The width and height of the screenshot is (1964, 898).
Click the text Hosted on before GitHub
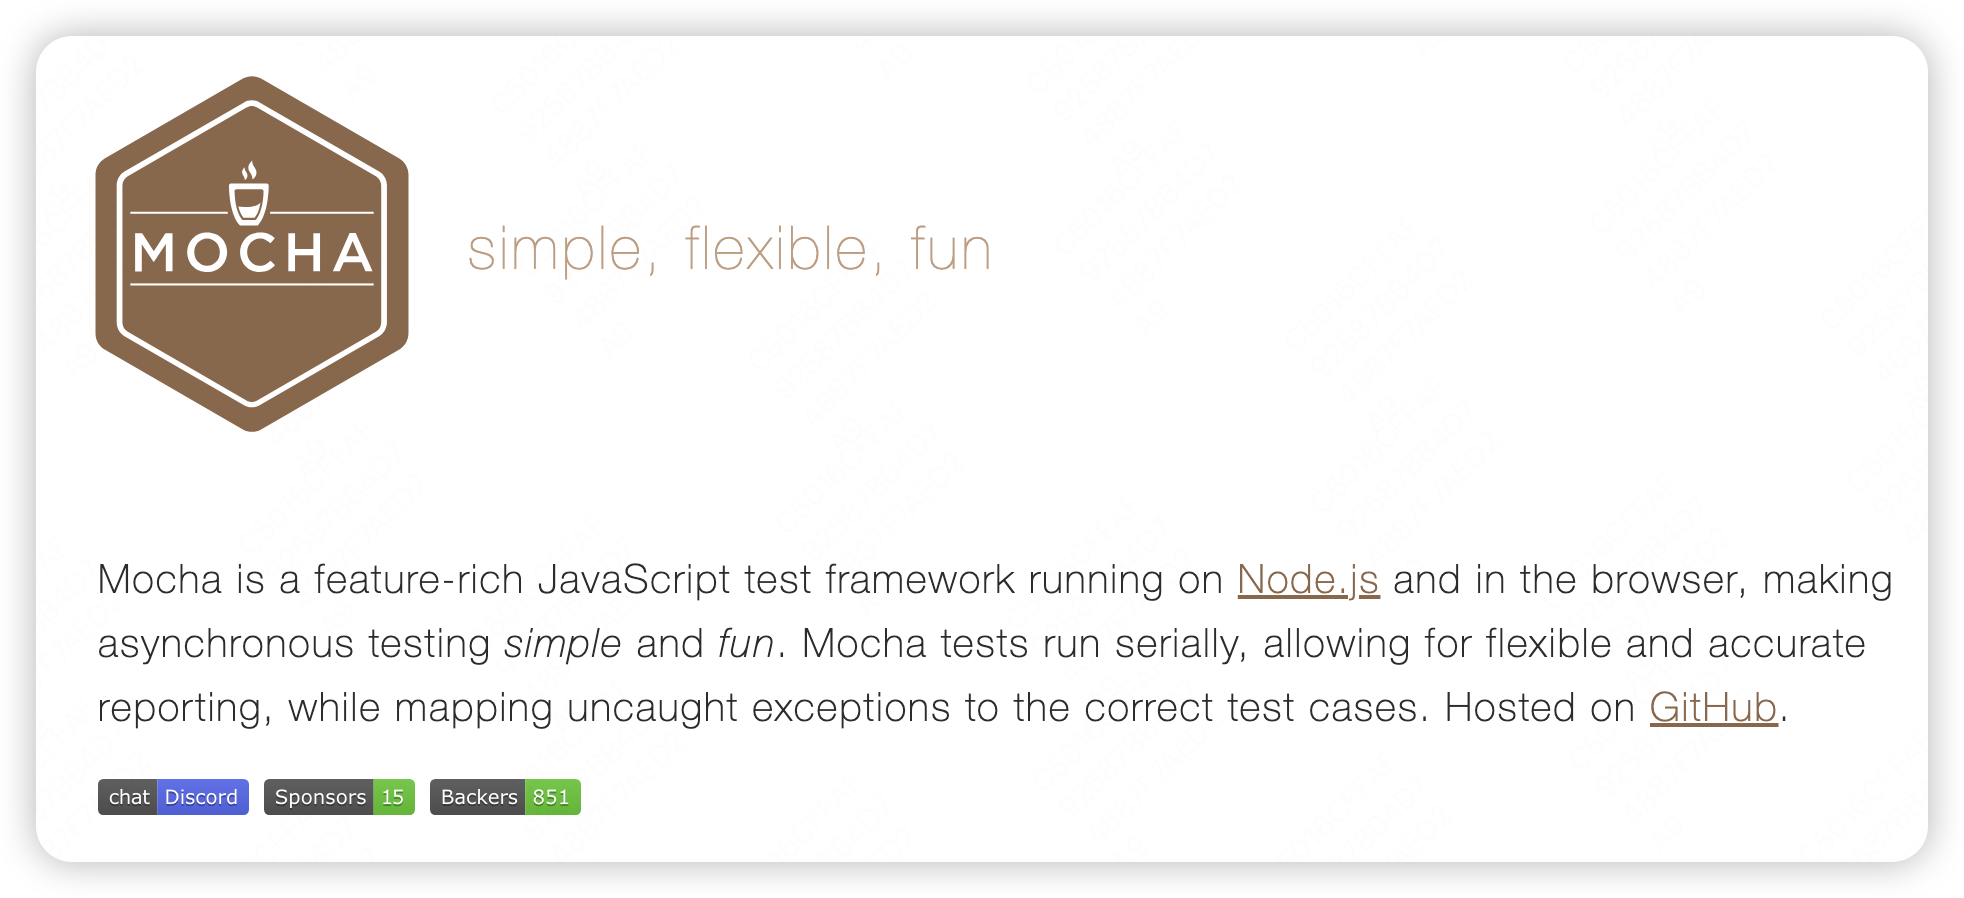click(x=1539, y=708)
